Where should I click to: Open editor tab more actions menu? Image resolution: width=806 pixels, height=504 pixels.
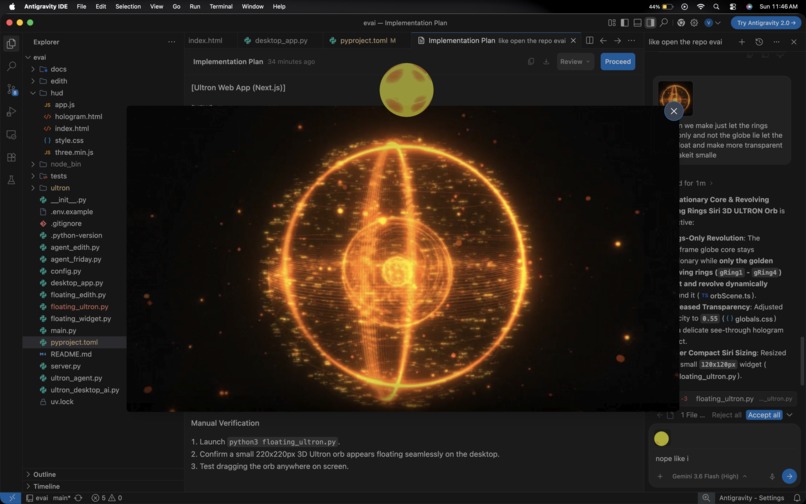(631, 41)
